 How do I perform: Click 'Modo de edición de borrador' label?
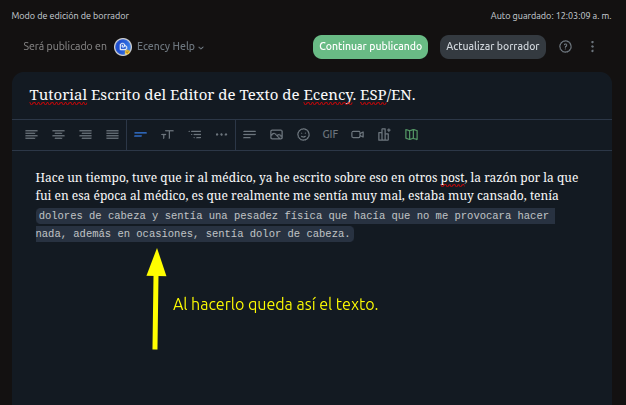pos(70,16)
